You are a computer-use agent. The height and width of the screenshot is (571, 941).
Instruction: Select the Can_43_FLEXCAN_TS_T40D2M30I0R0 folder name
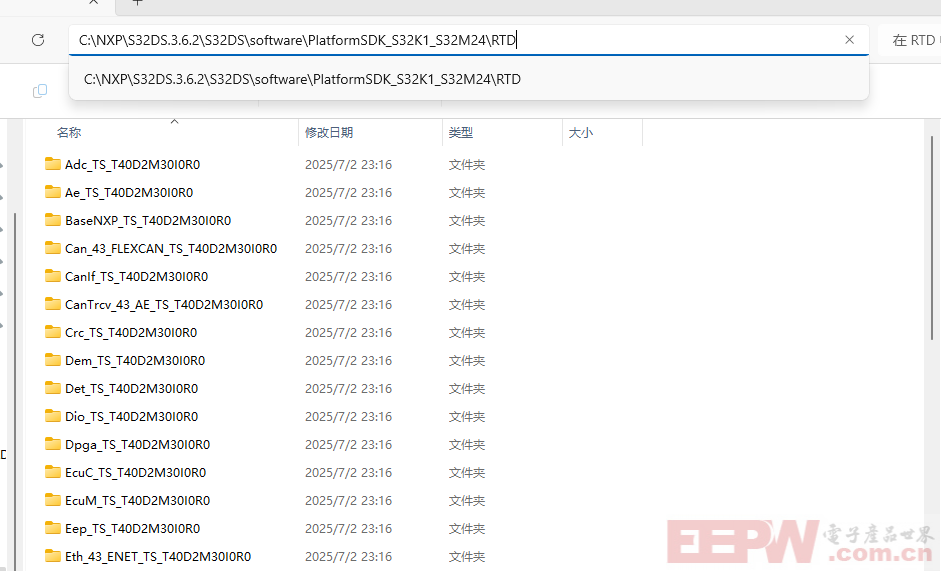coord(171,249)
